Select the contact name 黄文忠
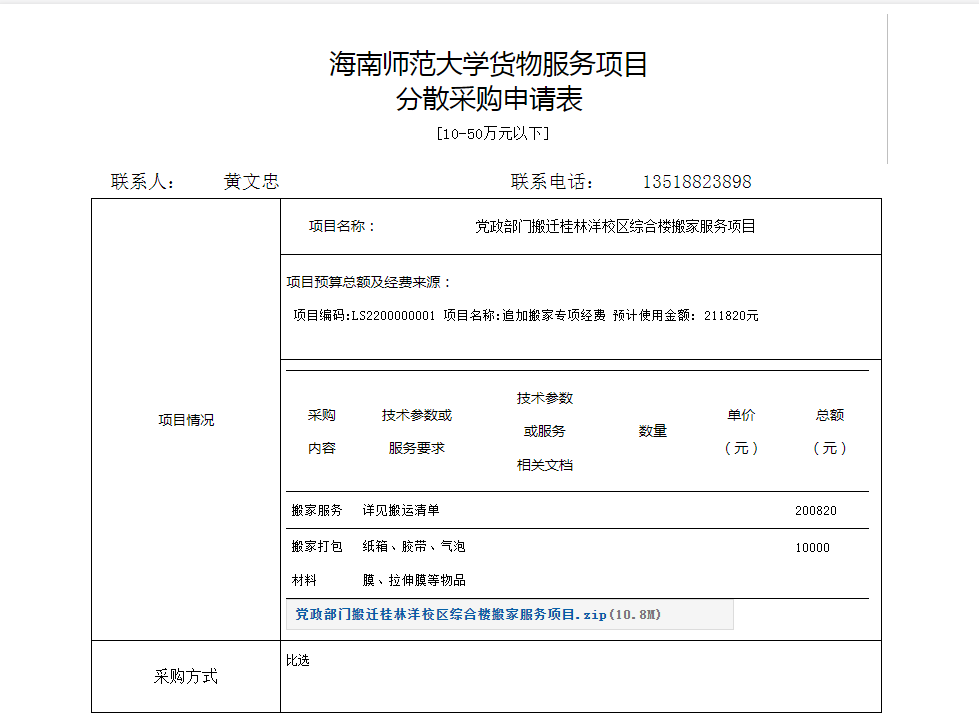This screenshot has width=979, height=713. 251,182
